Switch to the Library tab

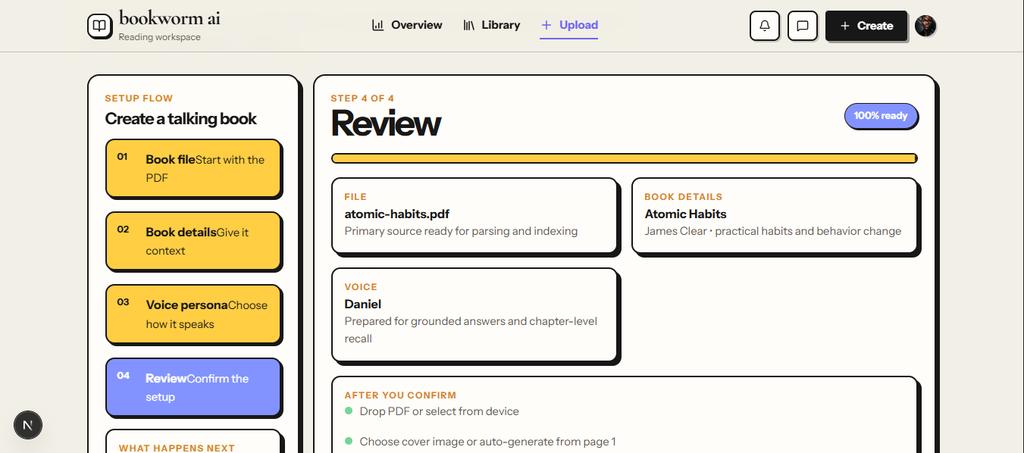point(492,25)
